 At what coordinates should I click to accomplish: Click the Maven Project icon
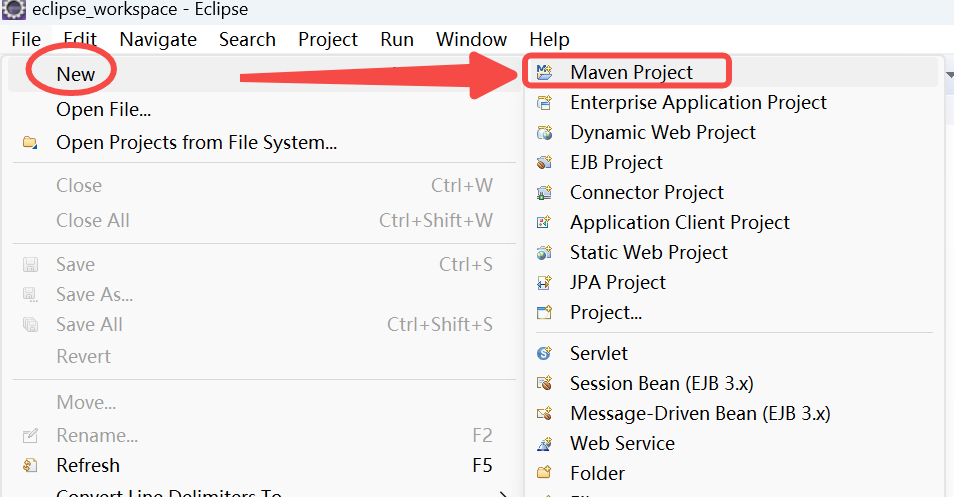(545, 72)
